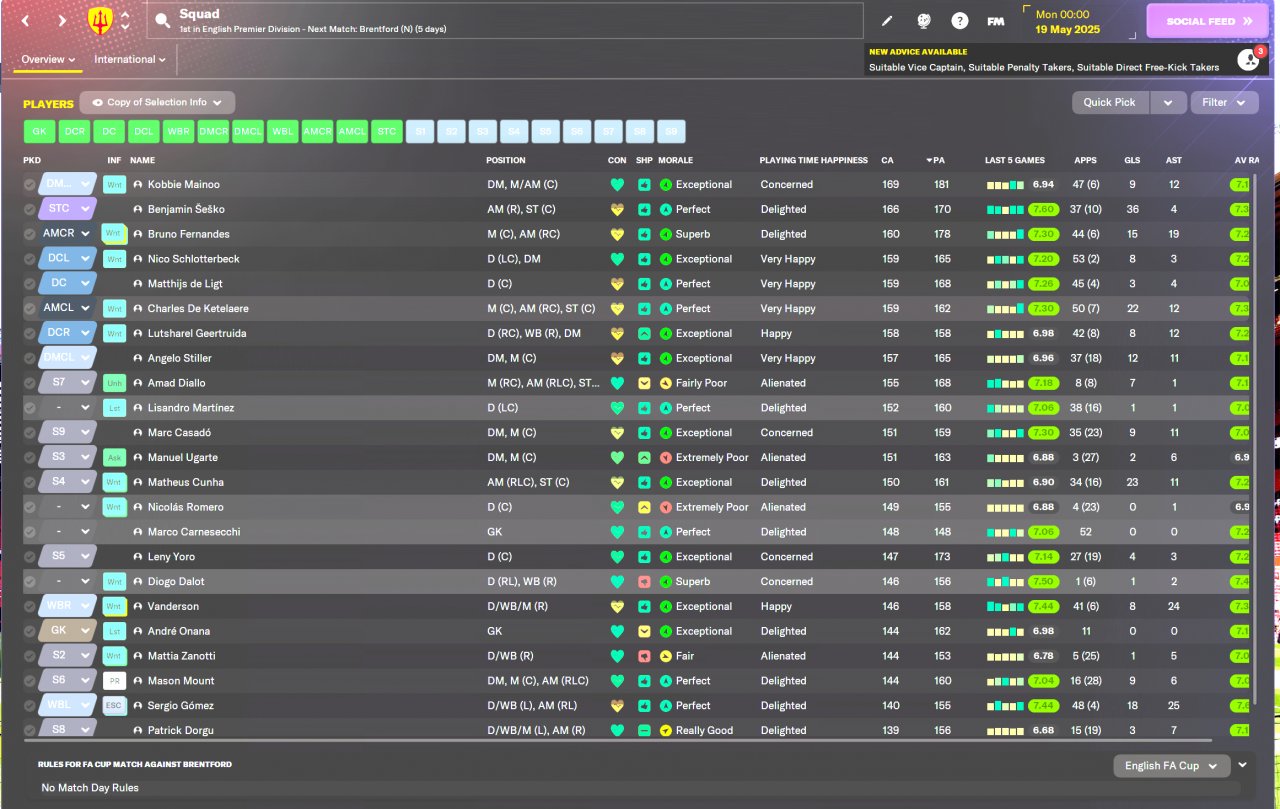Viewport: 1280px width, 809px height.
Task: Click the Lst info badge for Lisandro Martínez
Action: pos(114,408)
